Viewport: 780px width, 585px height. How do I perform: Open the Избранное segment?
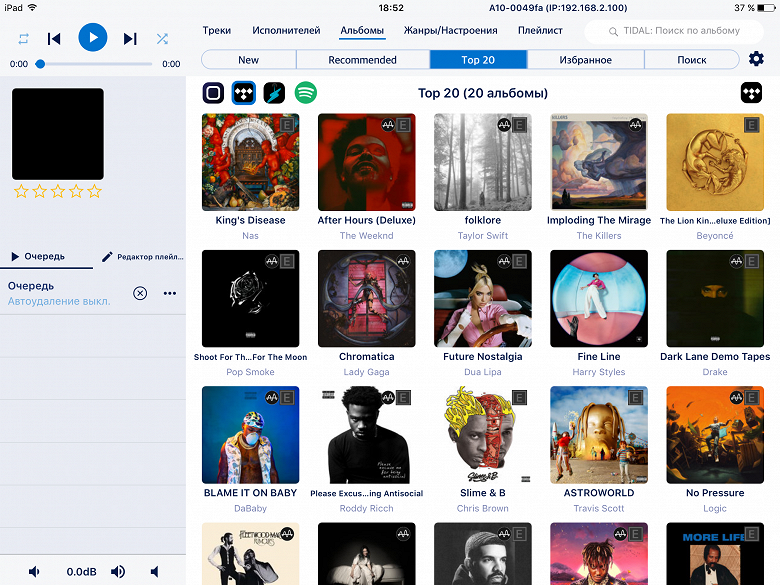coord(585,60)
